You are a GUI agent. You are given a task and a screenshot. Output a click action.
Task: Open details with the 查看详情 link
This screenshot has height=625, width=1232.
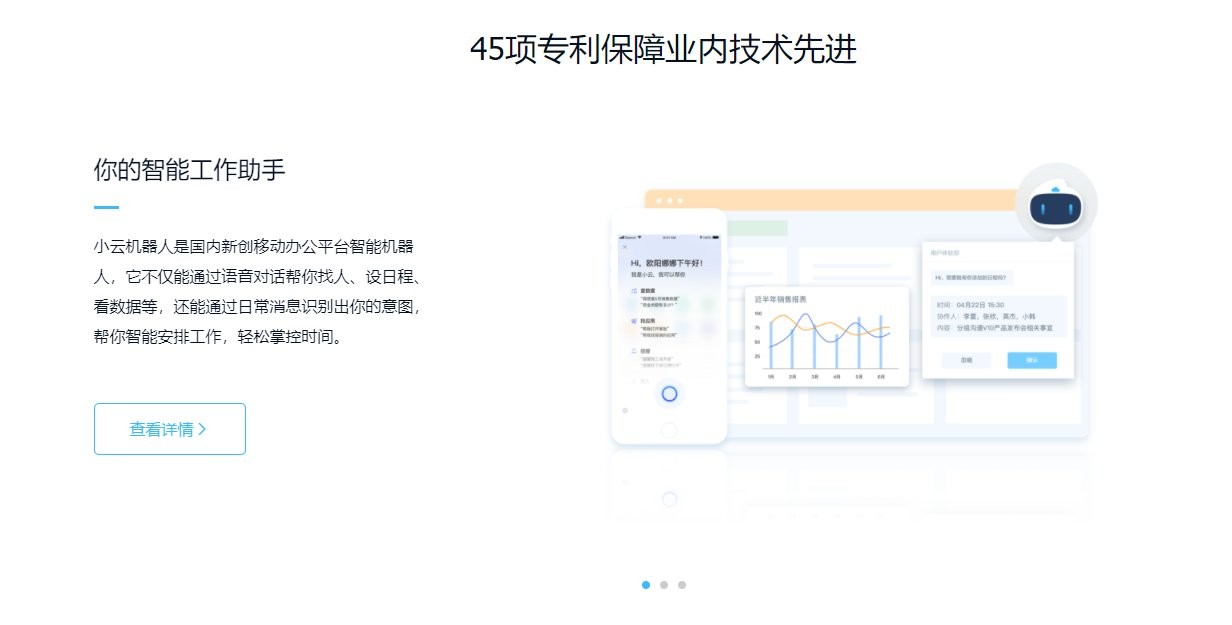(169, 428)
